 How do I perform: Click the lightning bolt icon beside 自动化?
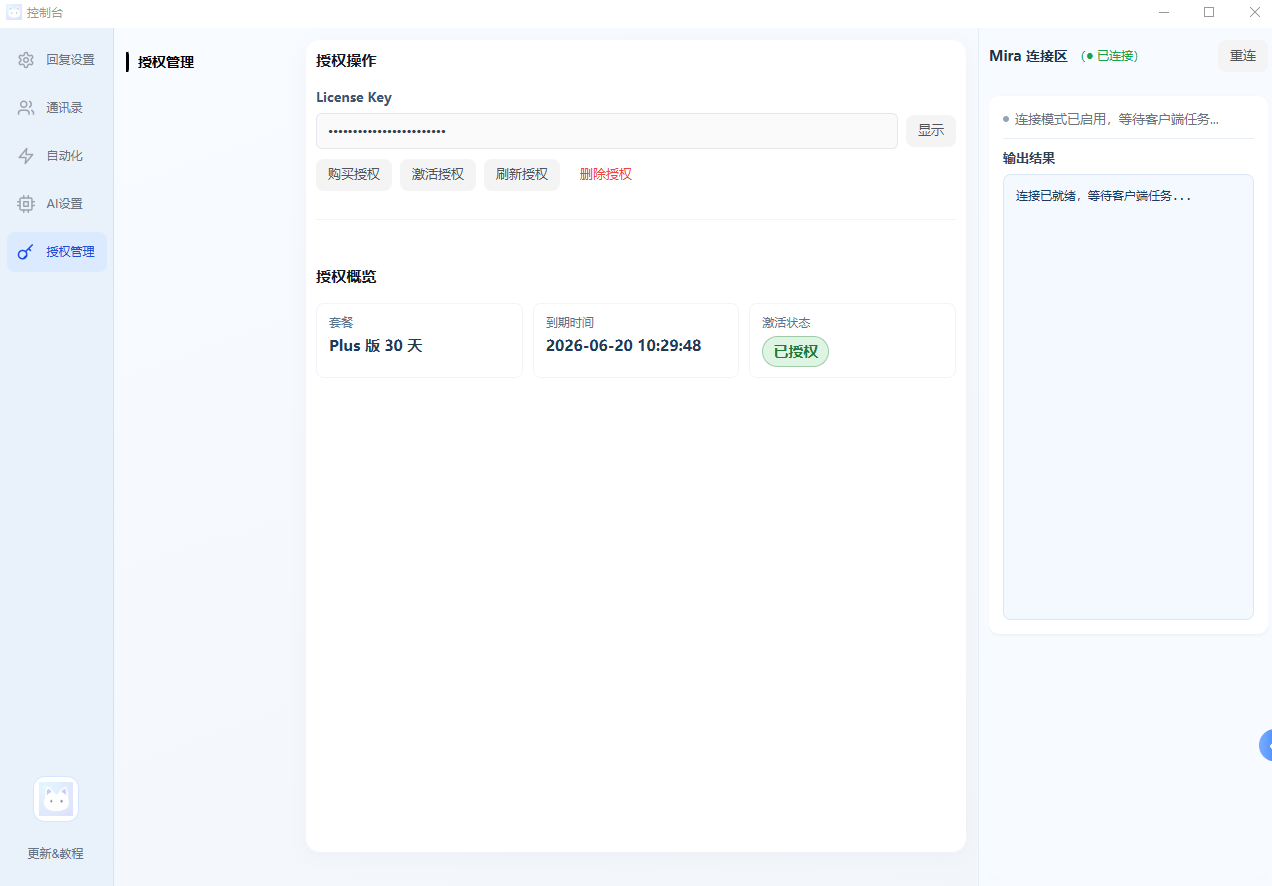click(x=26, y=156)
